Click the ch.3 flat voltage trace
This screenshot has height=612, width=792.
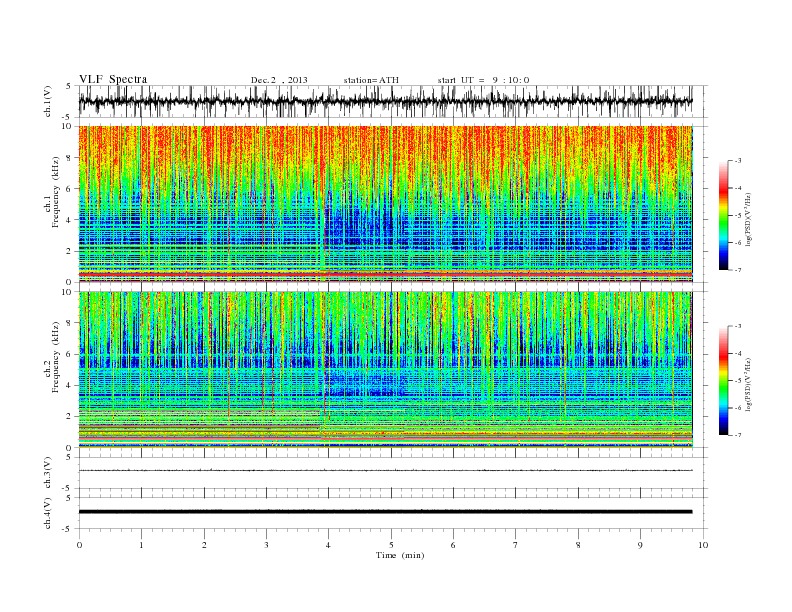385,471
